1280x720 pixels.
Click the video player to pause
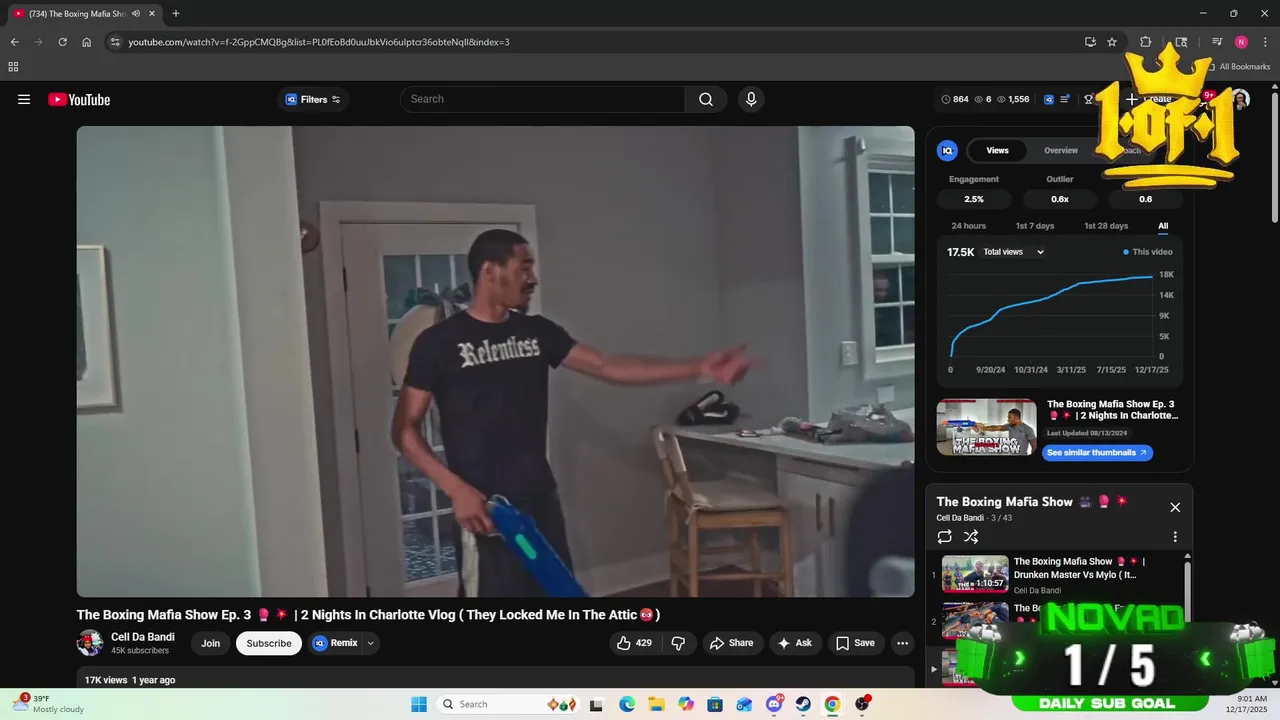(495, 361)
